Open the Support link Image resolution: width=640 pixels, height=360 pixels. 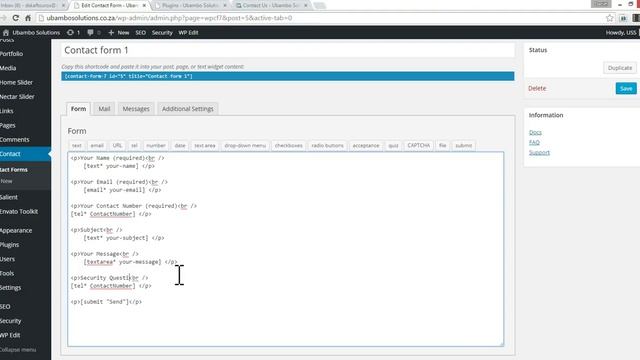[x=539, y=152]
